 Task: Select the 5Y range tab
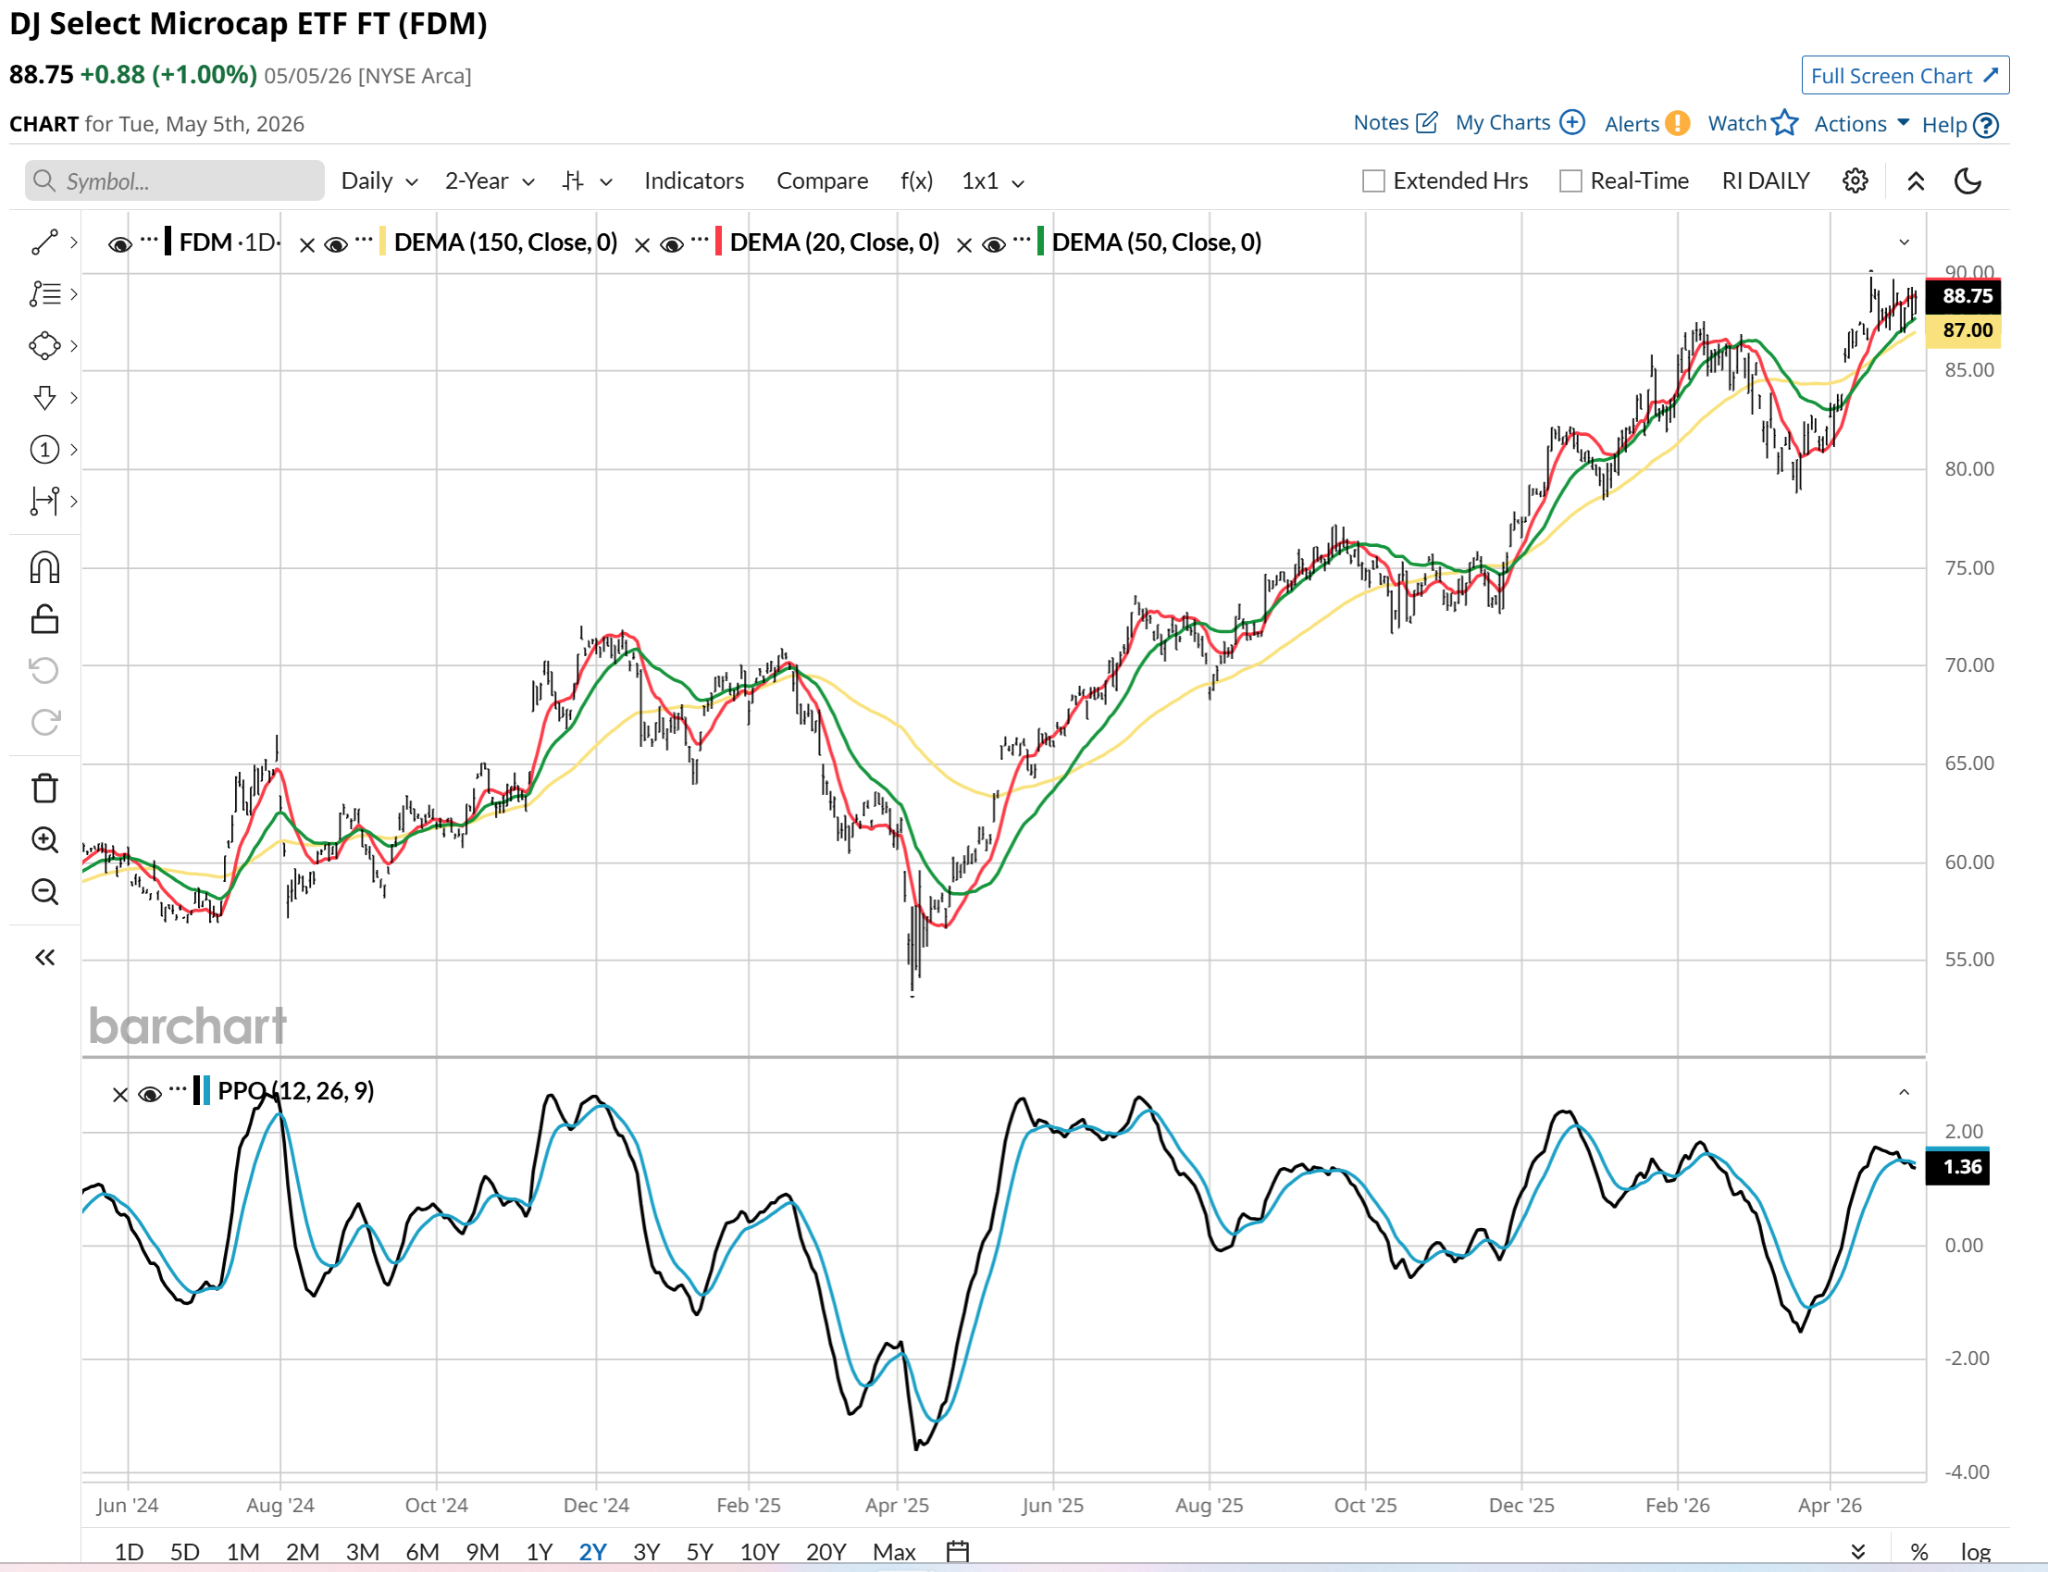click(x=699, y=1551)
